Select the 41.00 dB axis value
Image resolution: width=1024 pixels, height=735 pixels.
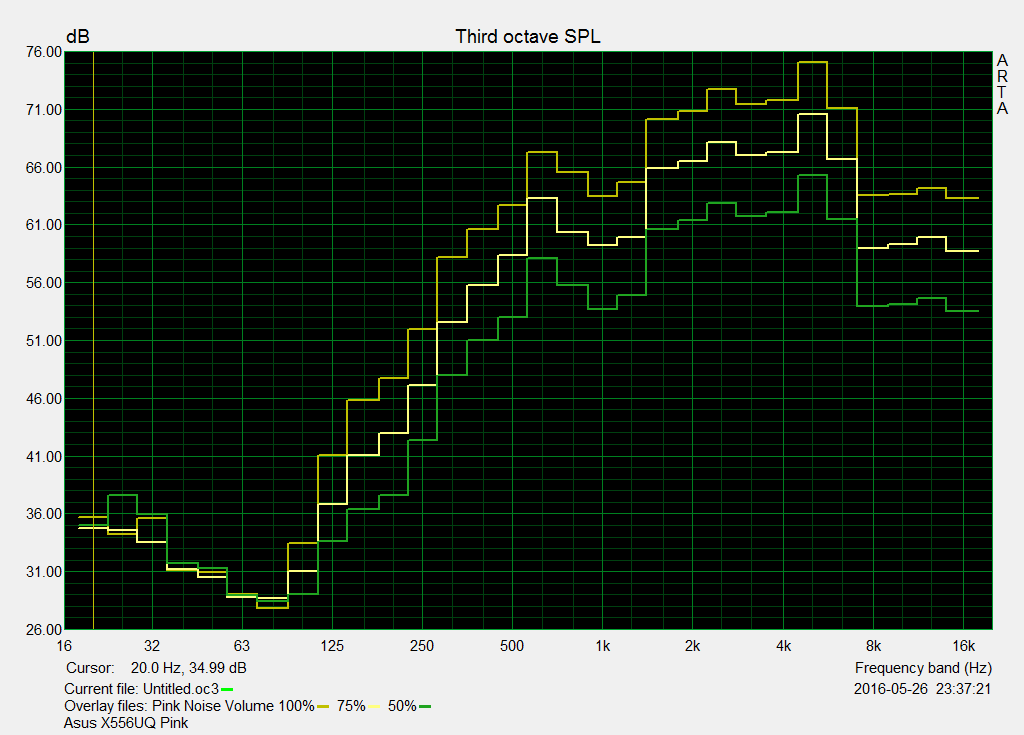pos(44,457)
